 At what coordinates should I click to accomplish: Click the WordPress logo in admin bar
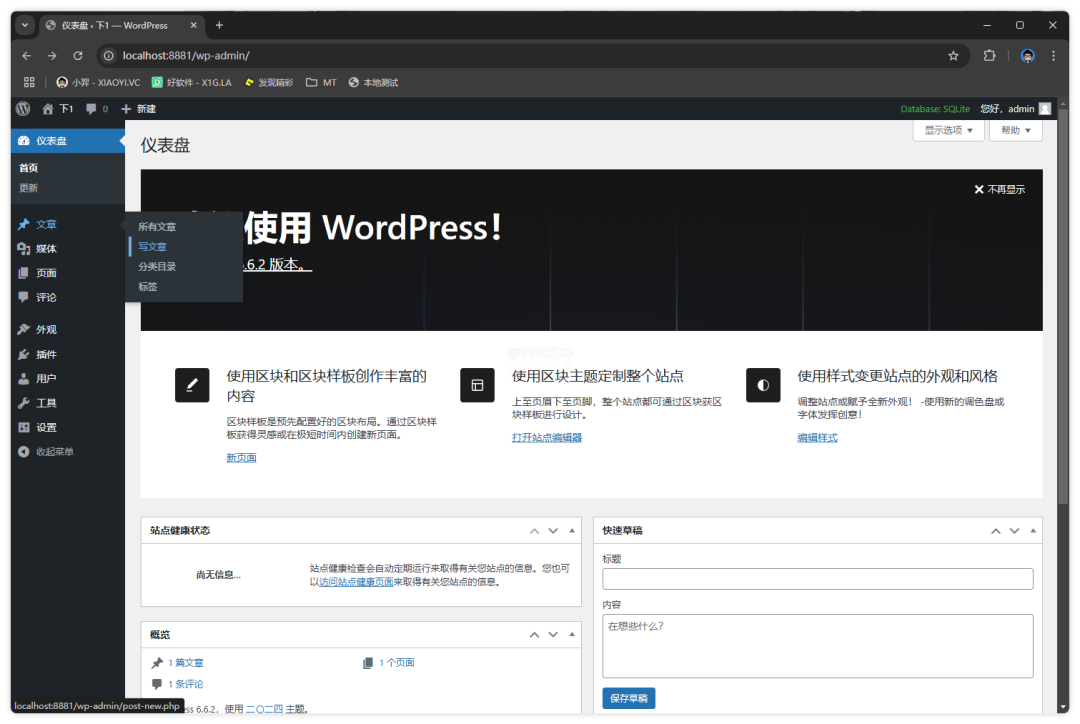pyautogui.click(x=23, y=109)
